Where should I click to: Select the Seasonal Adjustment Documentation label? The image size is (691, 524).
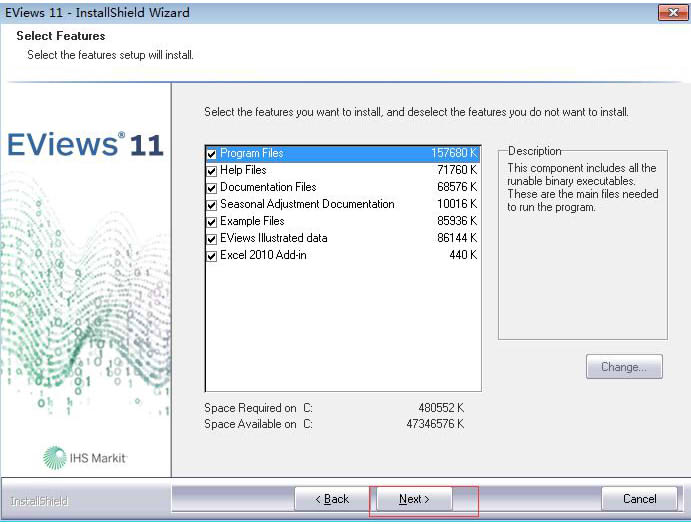pyautogui.click(x=307, y=204)
